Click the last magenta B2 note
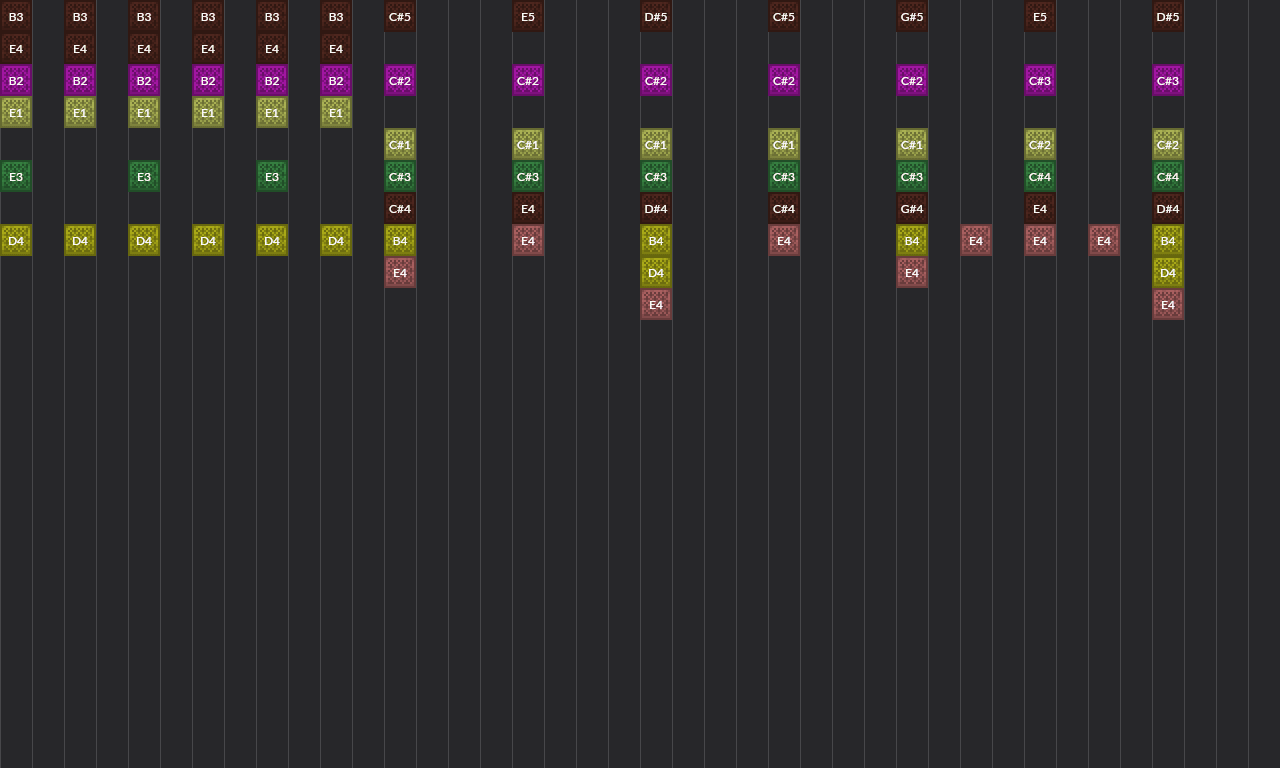 click(x=336, y=80)
